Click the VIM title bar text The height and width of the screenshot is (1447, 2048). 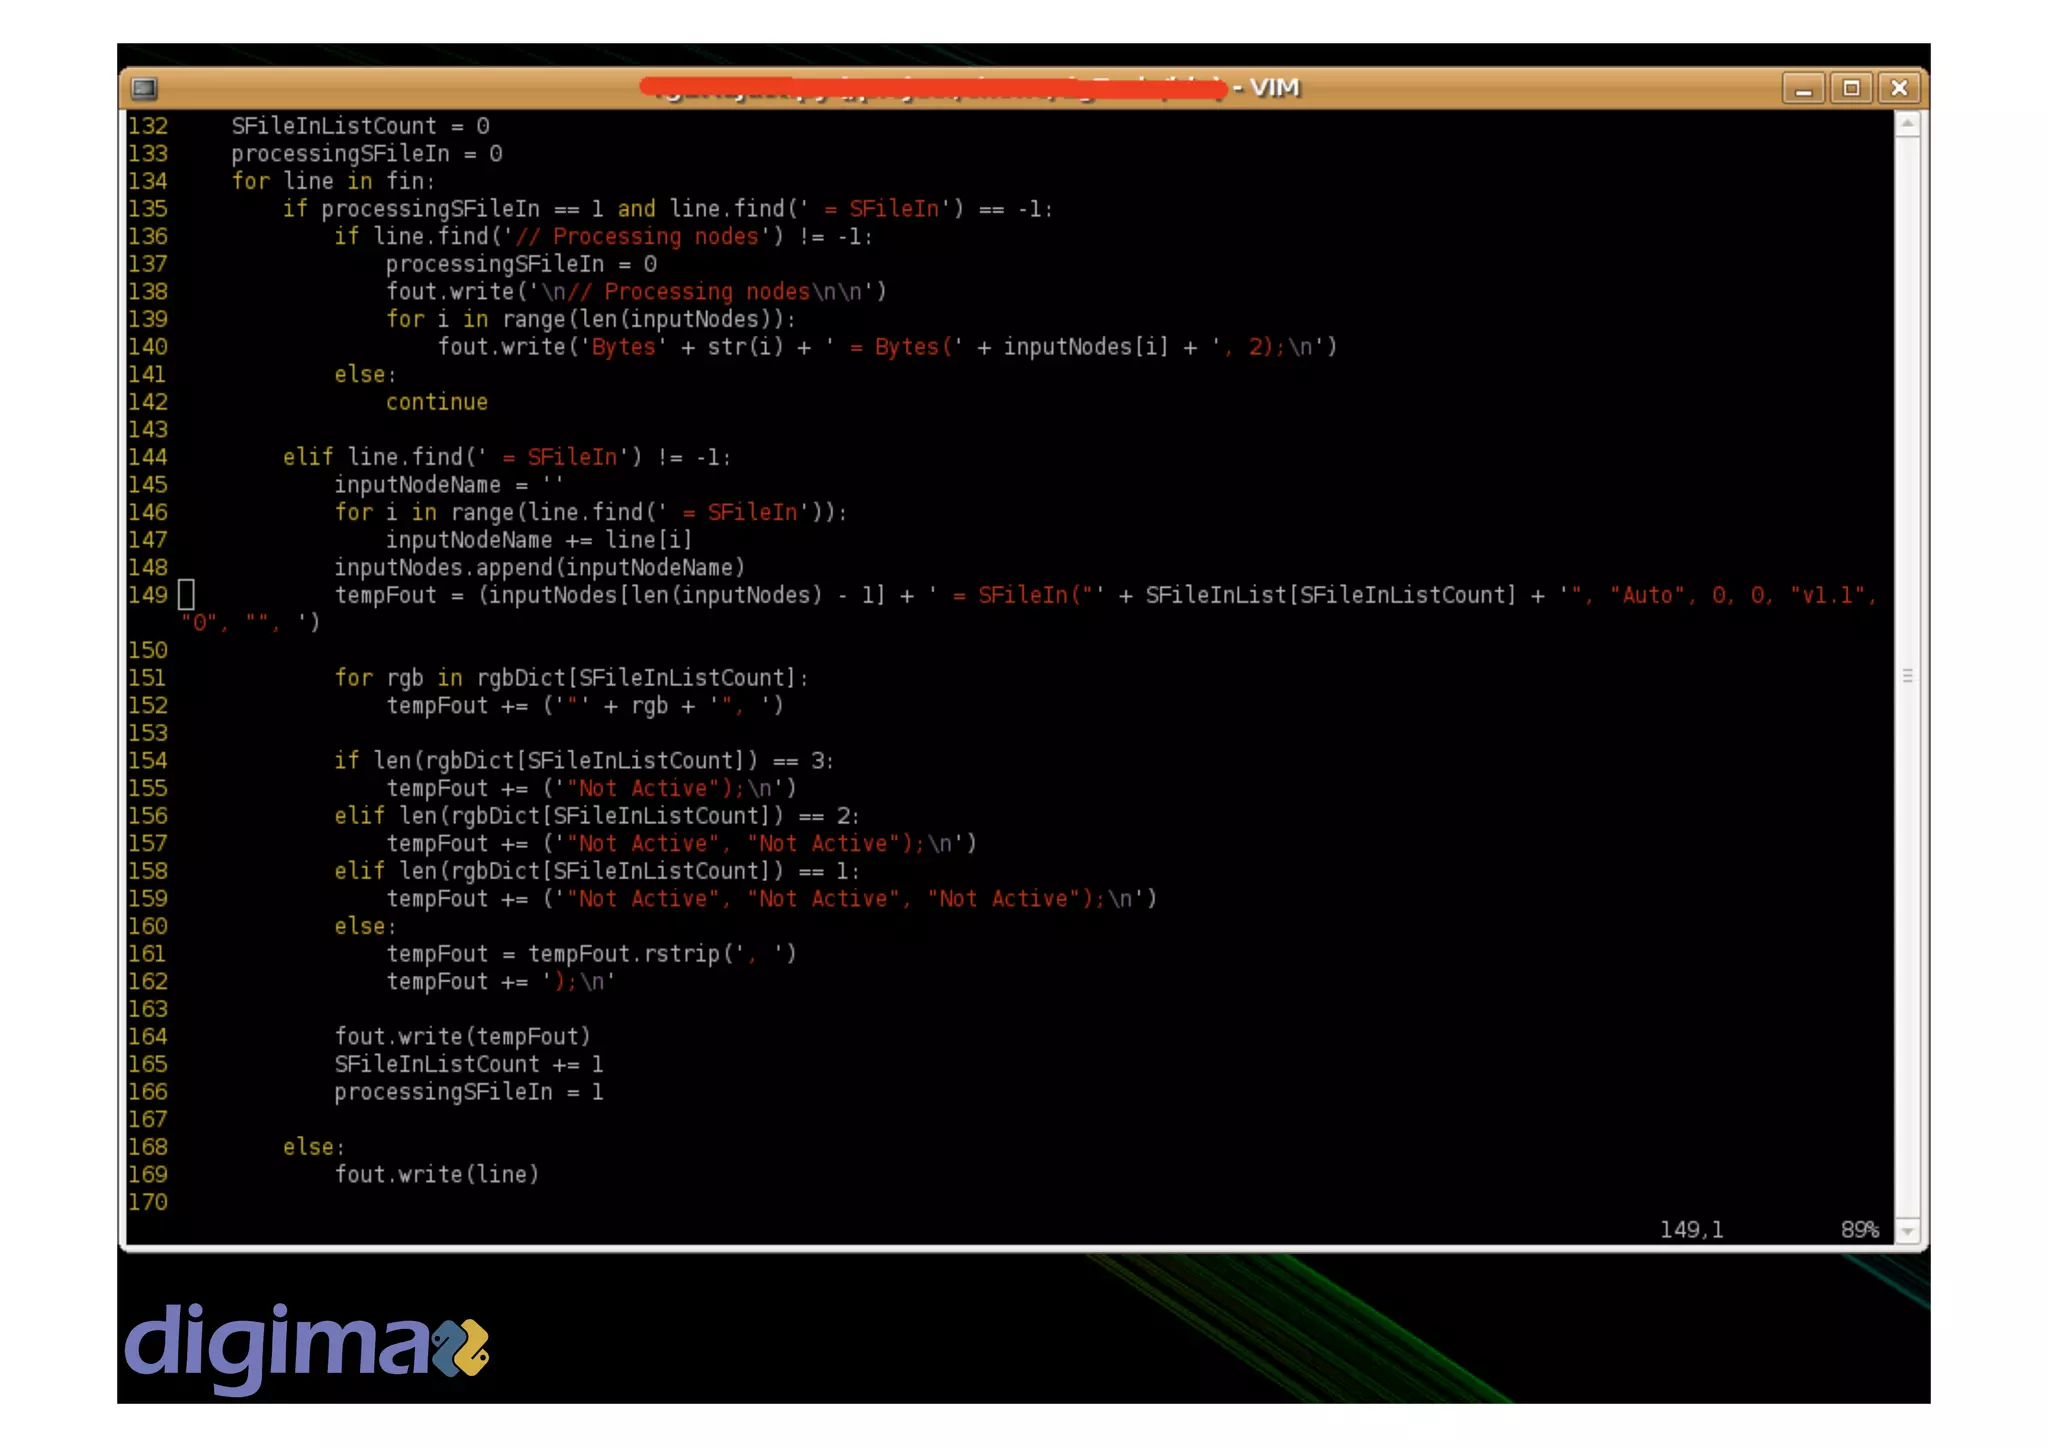(1273, 88)
